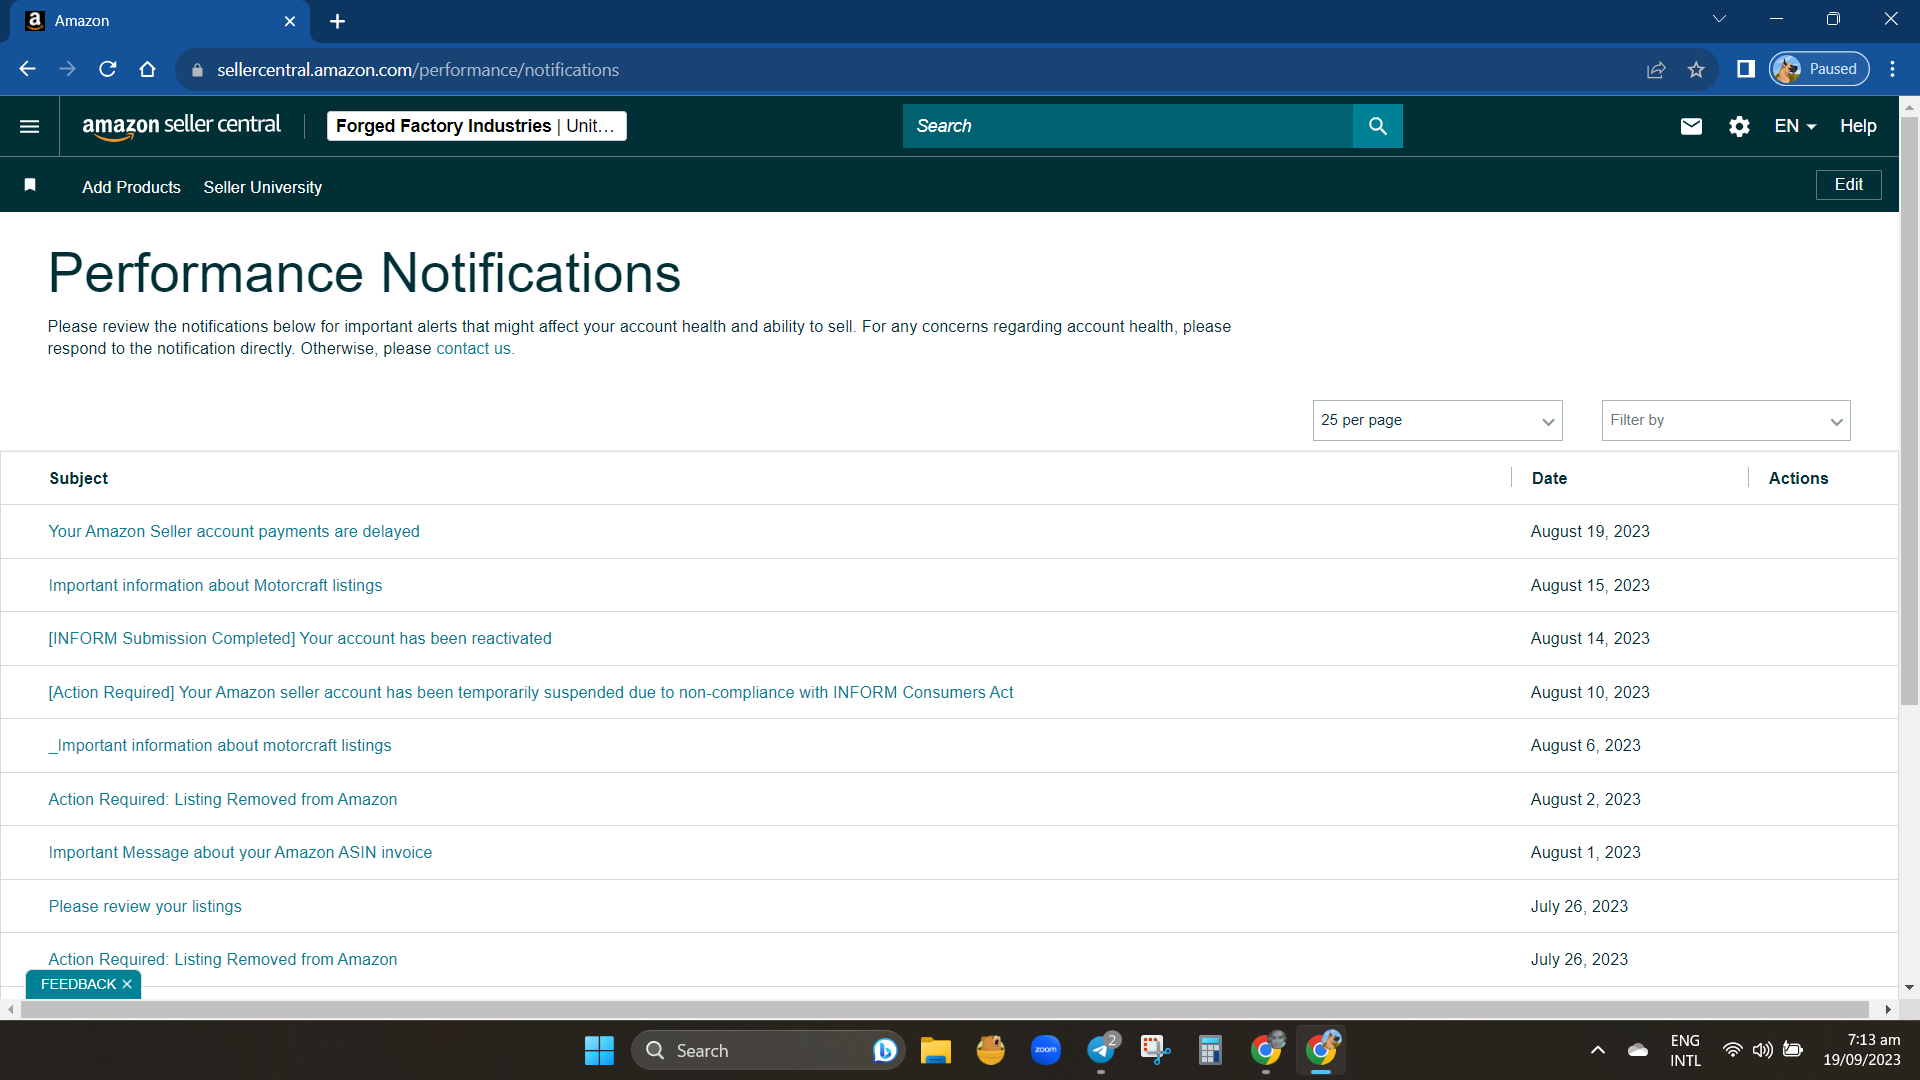
Task: Open the EN language dropdown
Action: 1795,126
